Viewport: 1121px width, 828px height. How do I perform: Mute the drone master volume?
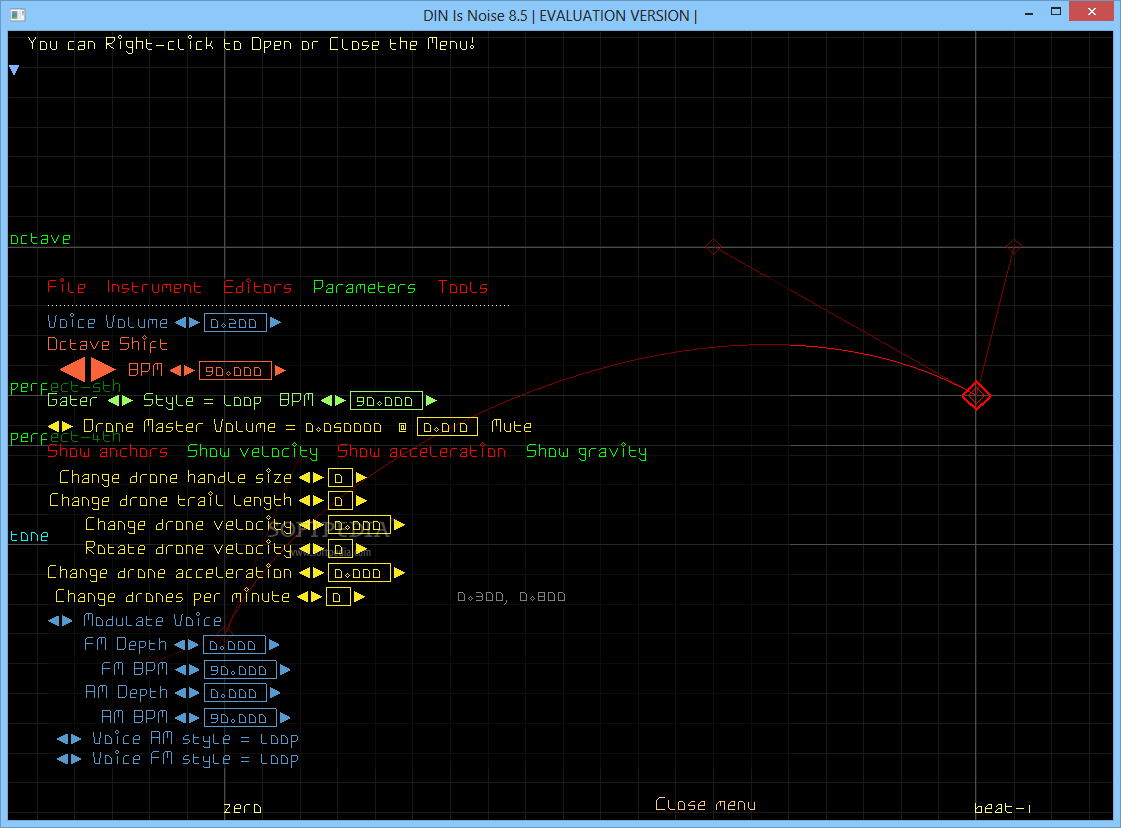511,426
